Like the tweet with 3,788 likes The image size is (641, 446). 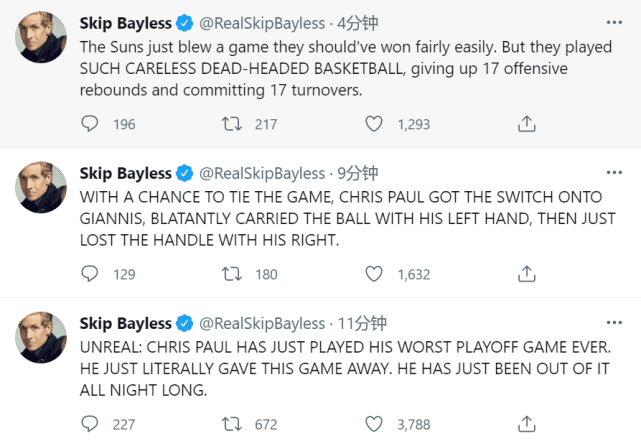(374, 424)
